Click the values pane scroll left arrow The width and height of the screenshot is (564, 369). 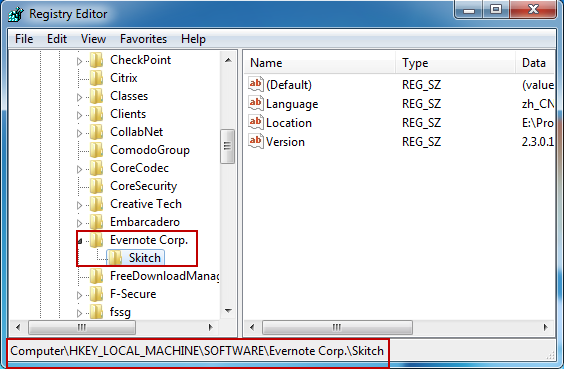coord(252,327)
